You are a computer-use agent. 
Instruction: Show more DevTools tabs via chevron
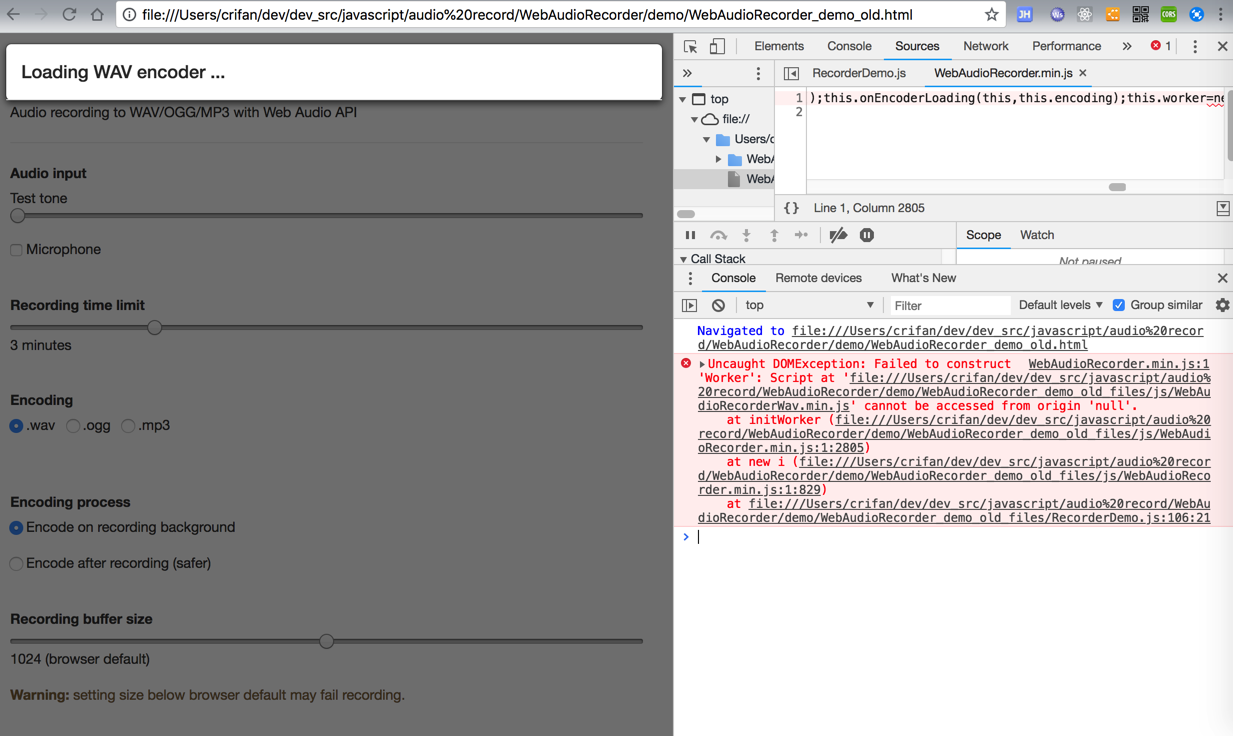(1127, 46)
